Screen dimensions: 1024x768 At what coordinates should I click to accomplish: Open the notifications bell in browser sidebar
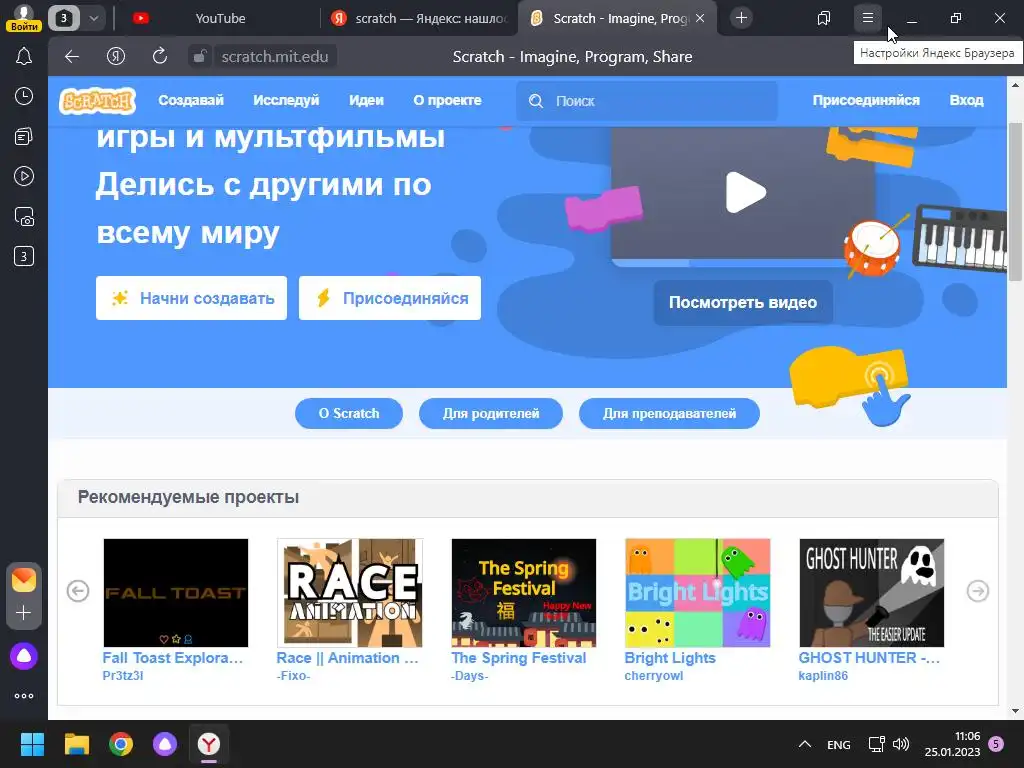point(24,57)
